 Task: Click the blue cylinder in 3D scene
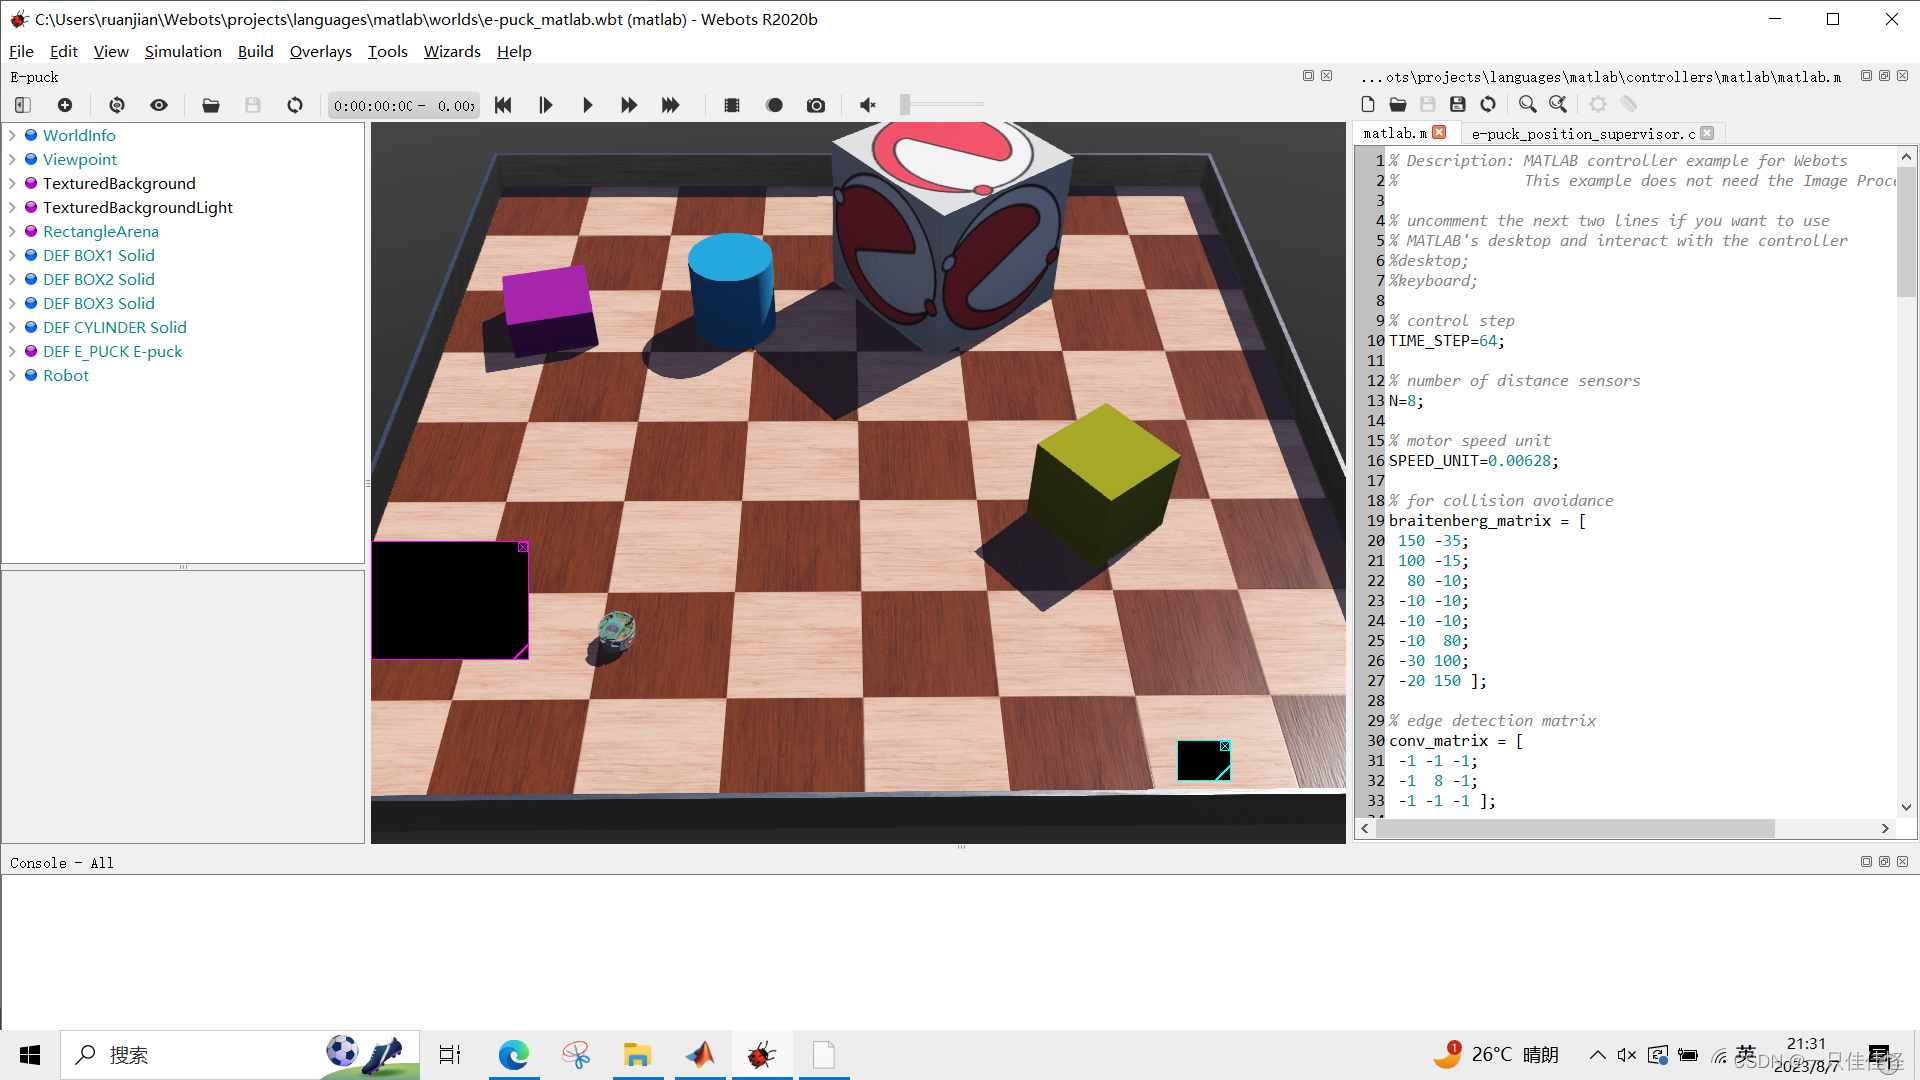pyautogui.click(x=731, y=289)
